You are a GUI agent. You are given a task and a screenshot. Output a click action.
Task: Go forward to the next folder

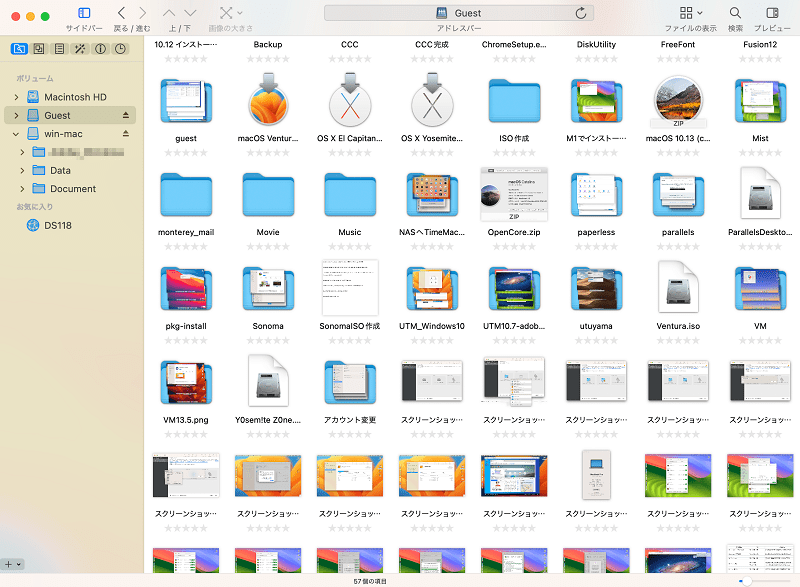coord(142,13)
